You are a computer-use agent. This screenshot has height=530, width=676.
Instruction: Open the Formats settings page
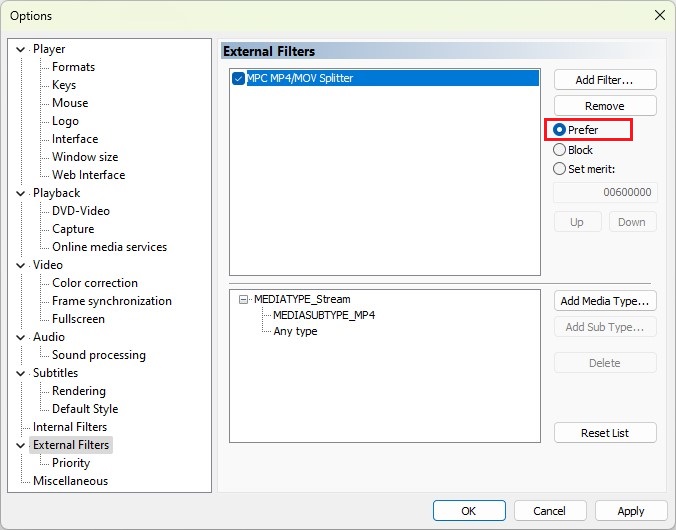click(73, 67)
